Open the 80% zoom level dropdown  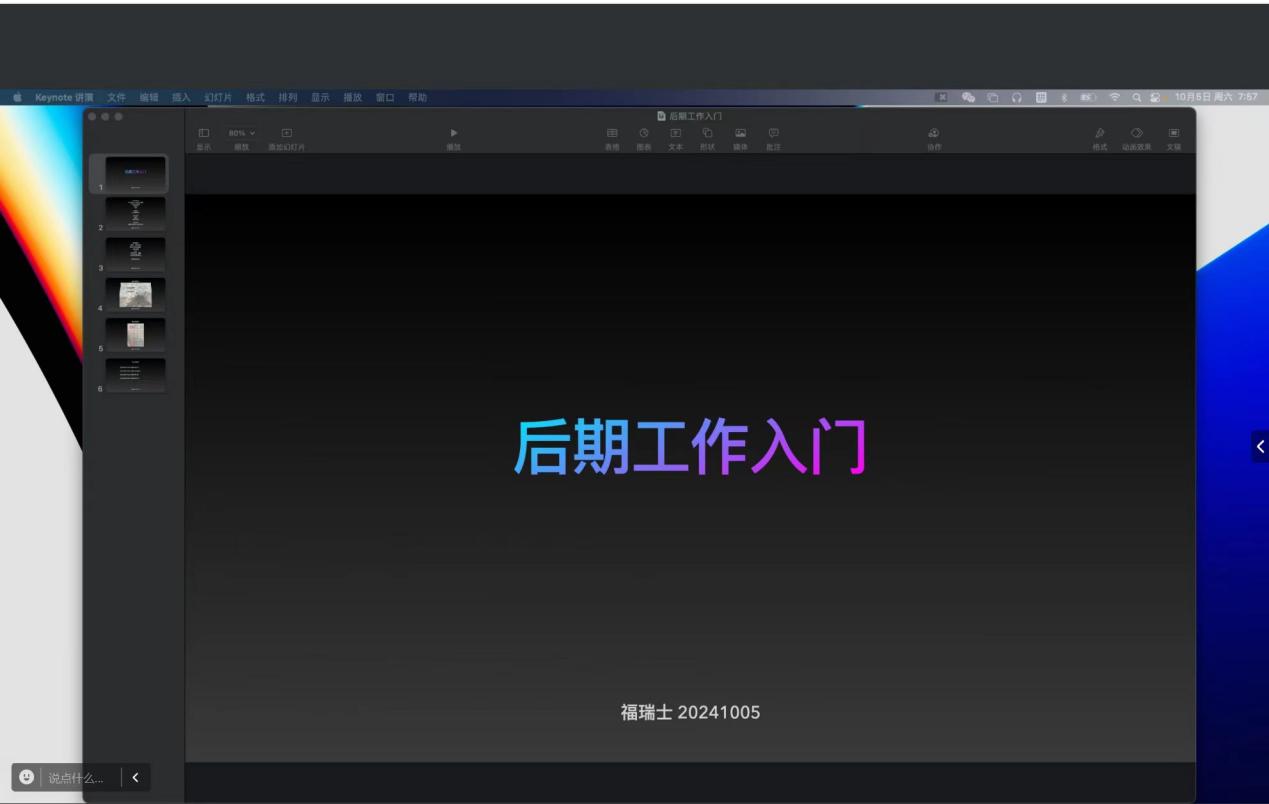coord(241,133)
